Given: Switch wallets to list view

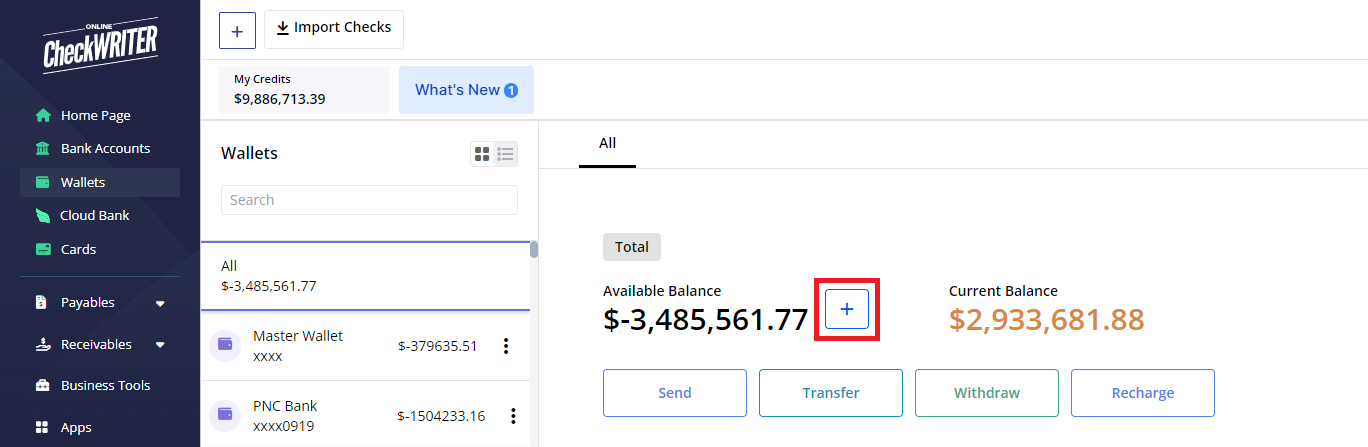Looking at the screenshot, I should pos(506,154).
